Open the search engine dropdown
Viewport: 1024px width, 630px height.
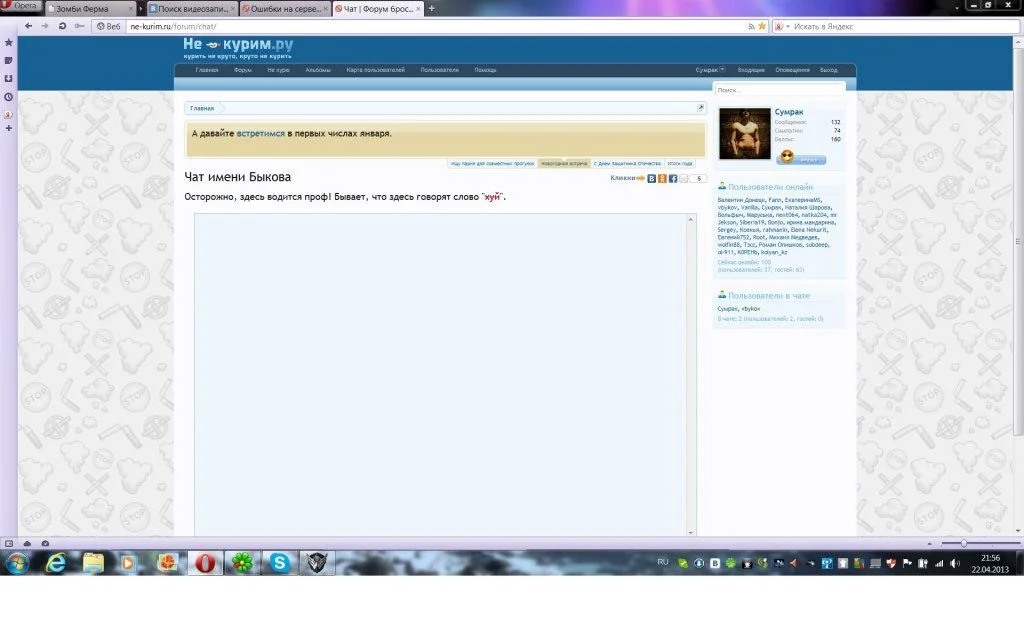[x=781, y=27]
